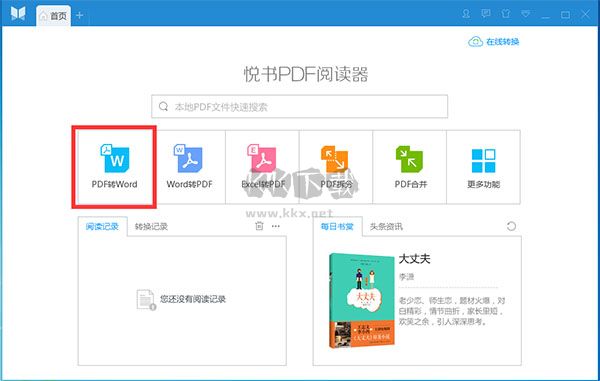Click the 您还没有阅读记录 empty message
Image resolution: width=600 pixels, height=381 pixels.
[192, 299]
